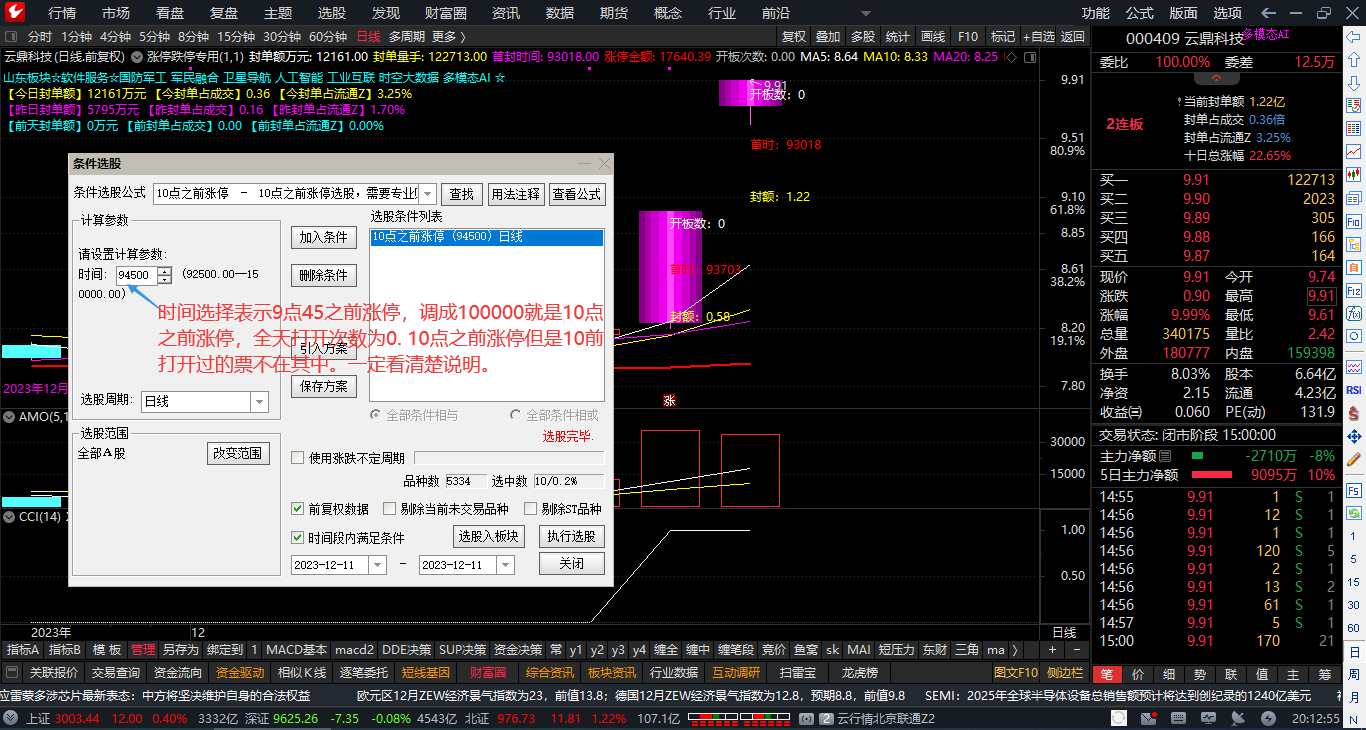Image resolution: width=1366 pixels, height=730 pixels.
Task: Click the 时间 parameter input field
Action: click(x=136, y=275)
